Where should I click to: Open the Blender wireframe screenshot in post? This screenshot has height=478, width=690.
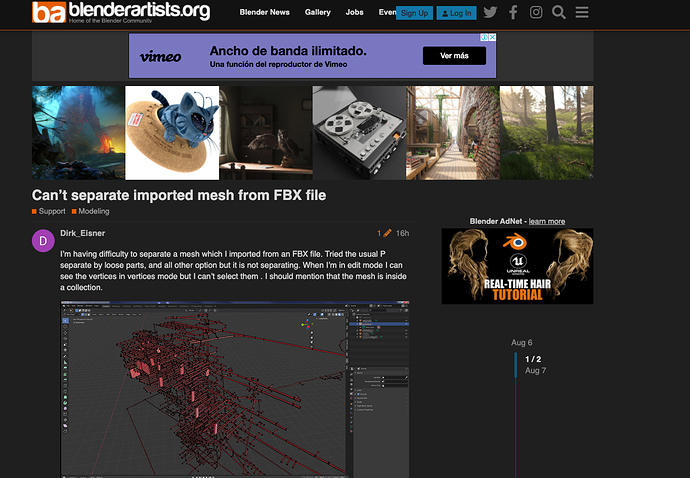[235, 389]
